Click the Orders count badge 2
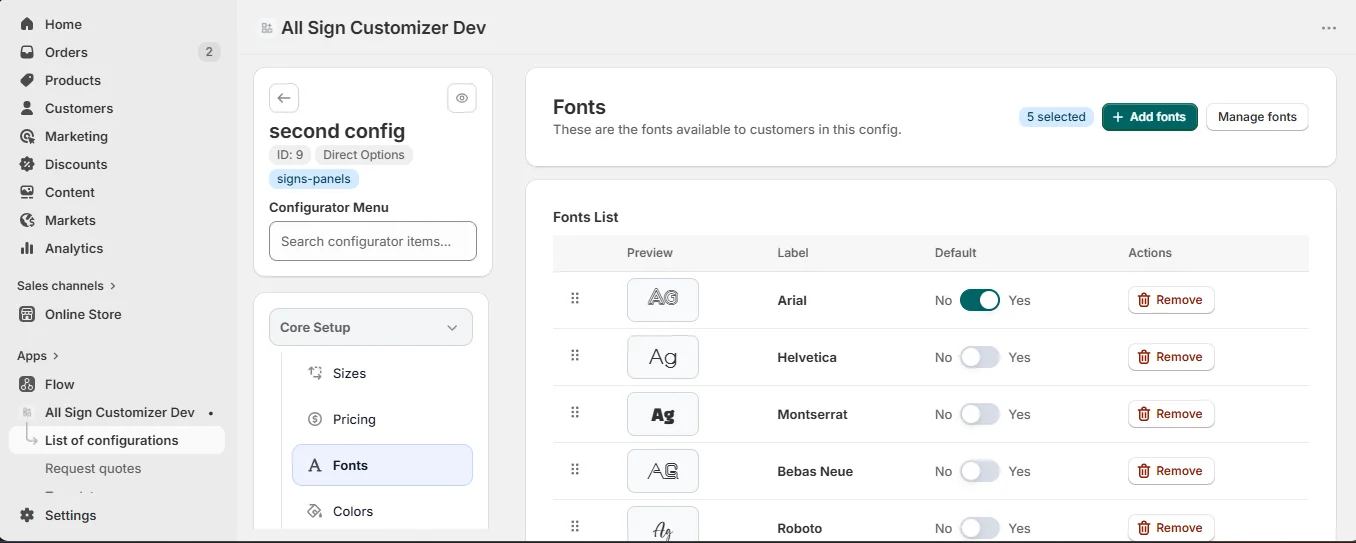This screenshot has height=543, width=1356. 209,52
